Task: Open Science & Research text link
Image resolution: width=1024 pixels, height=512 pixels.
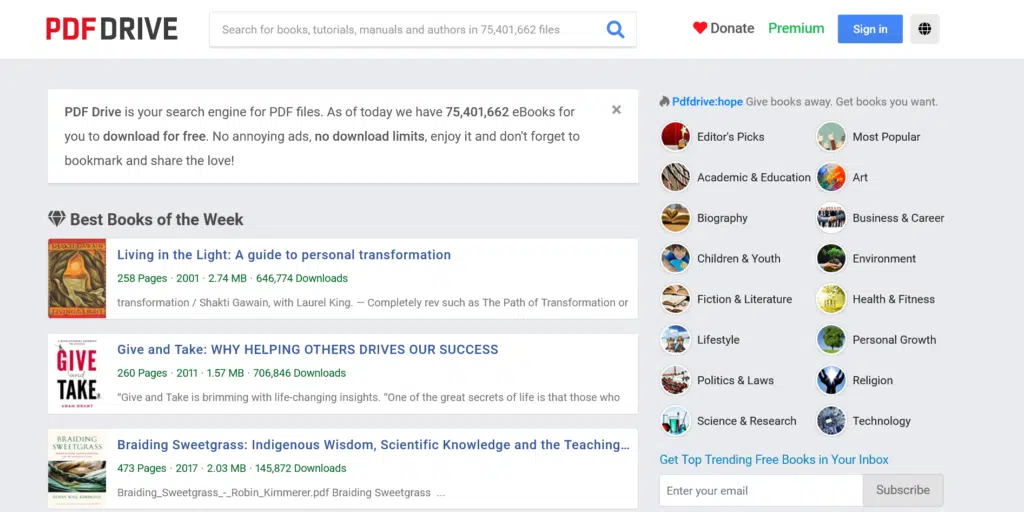Action: (x=746, y=421)
